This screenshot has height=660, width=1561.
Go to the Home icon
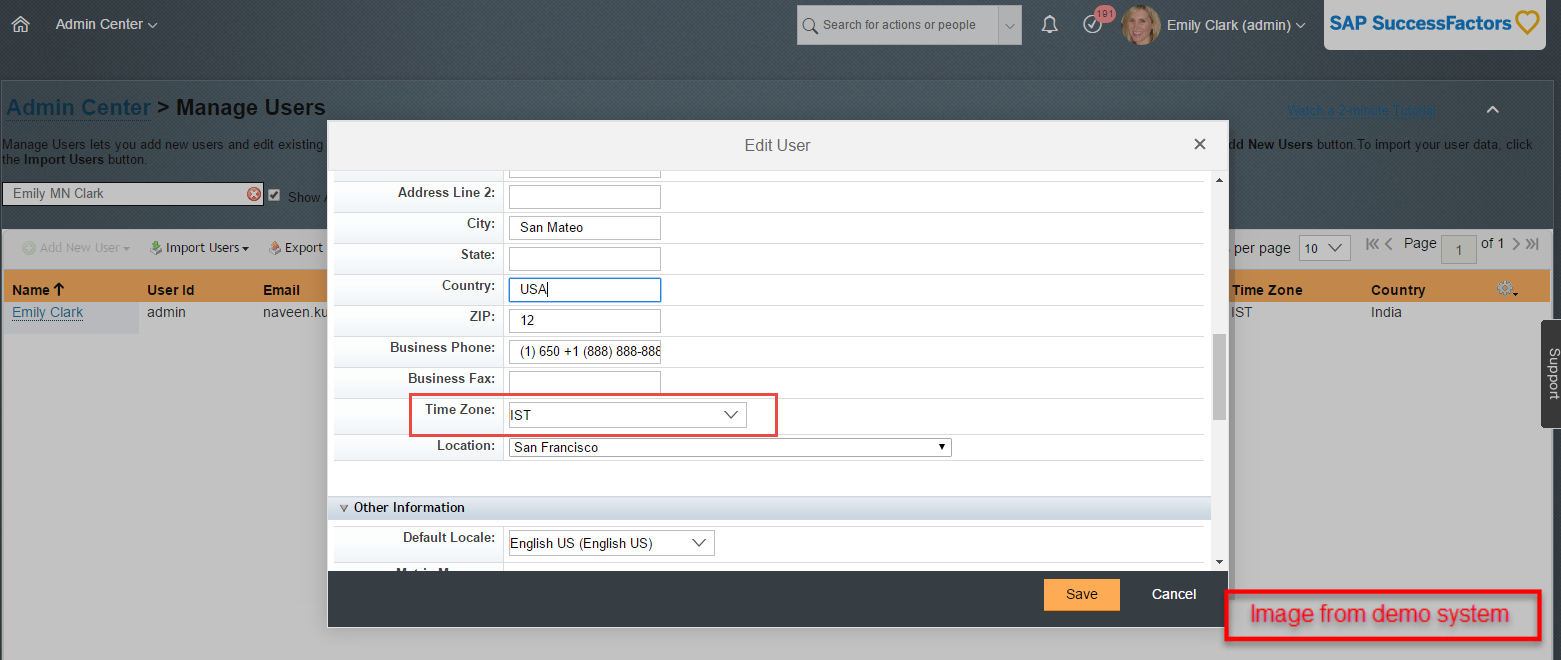click(x=20, y=25)
